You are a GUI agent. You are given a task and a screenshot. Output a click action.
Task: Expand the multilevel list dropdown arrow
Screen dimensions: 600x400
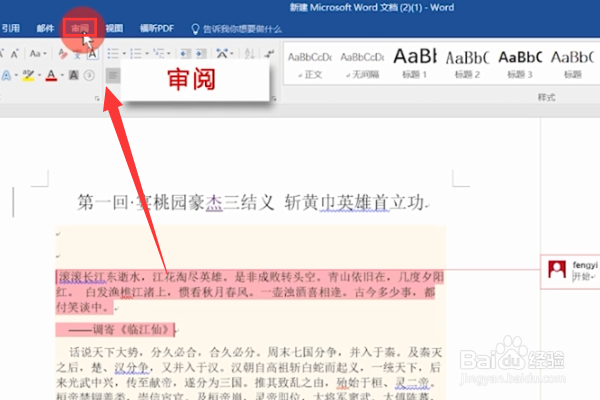(x=168, y=54)
